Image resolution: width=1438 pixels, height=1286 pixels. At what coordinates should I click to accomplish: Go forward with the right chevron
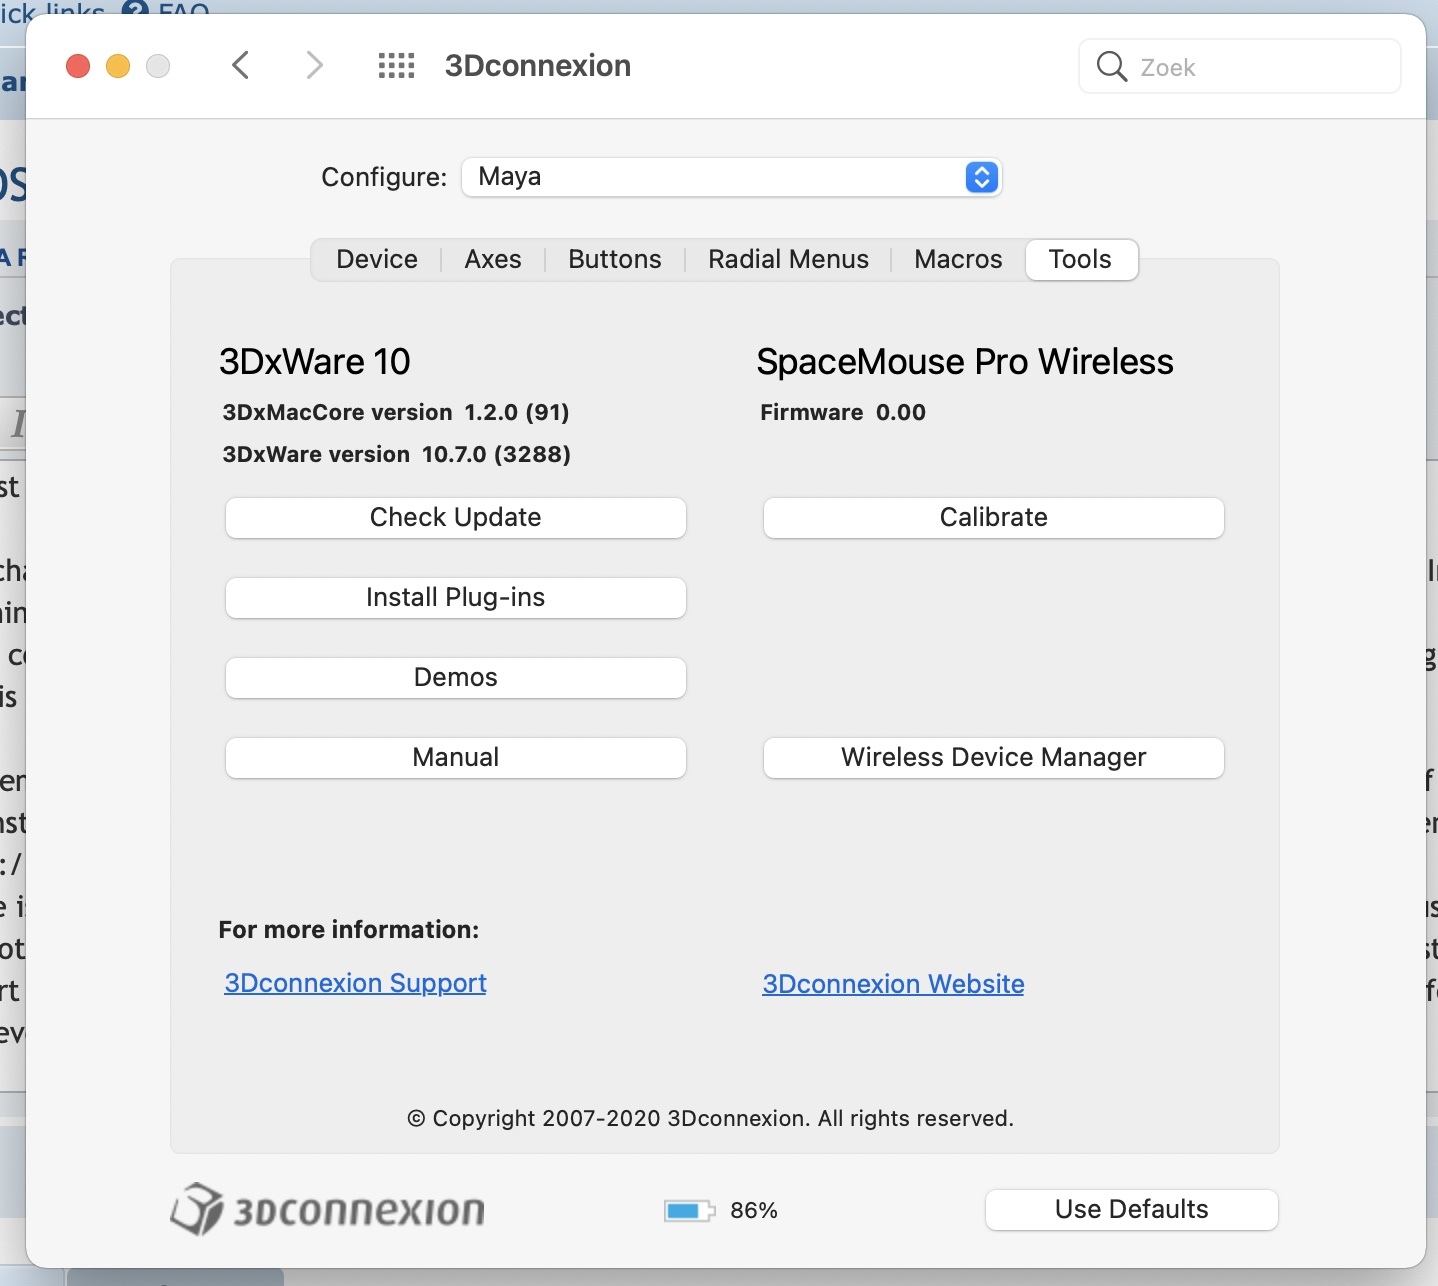tap(314, 66)
